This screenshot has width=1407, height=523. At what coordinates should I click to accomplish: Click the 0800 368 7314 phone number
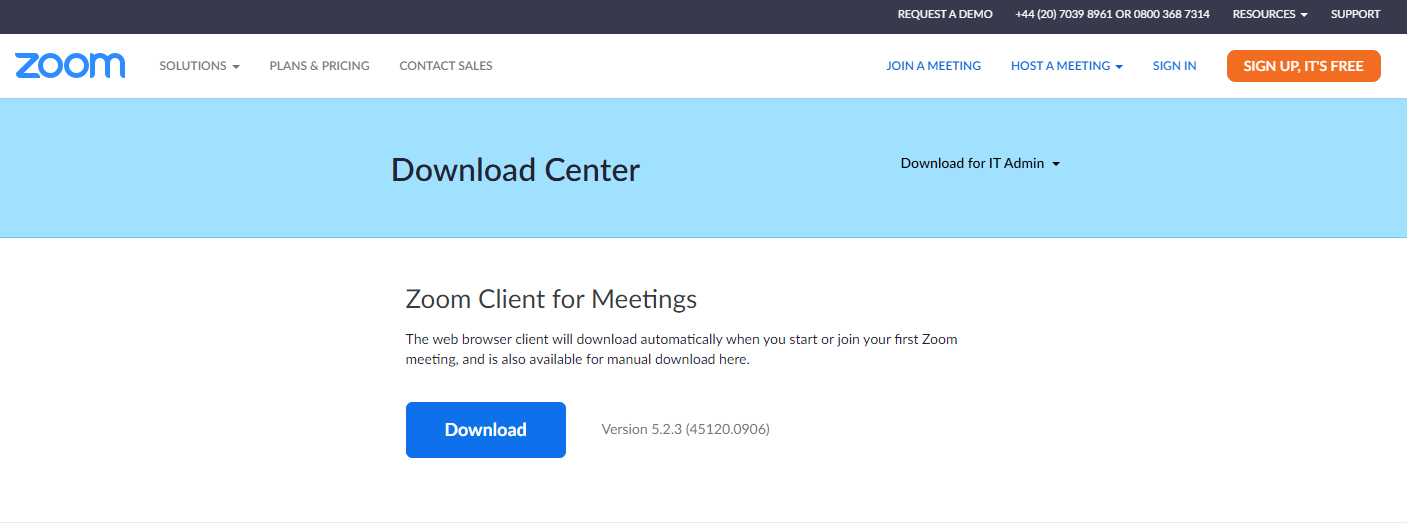coord(1171,14)
